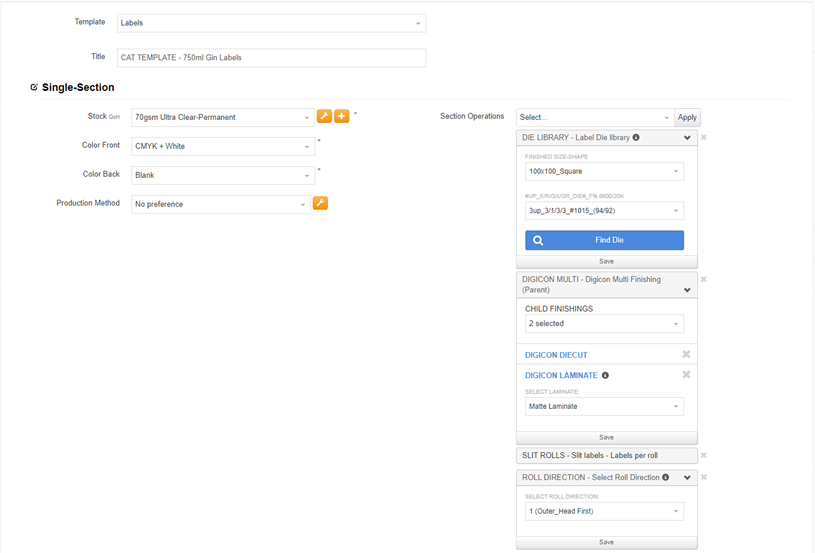Click the DIGICON DIECUT link

[556, 355]
